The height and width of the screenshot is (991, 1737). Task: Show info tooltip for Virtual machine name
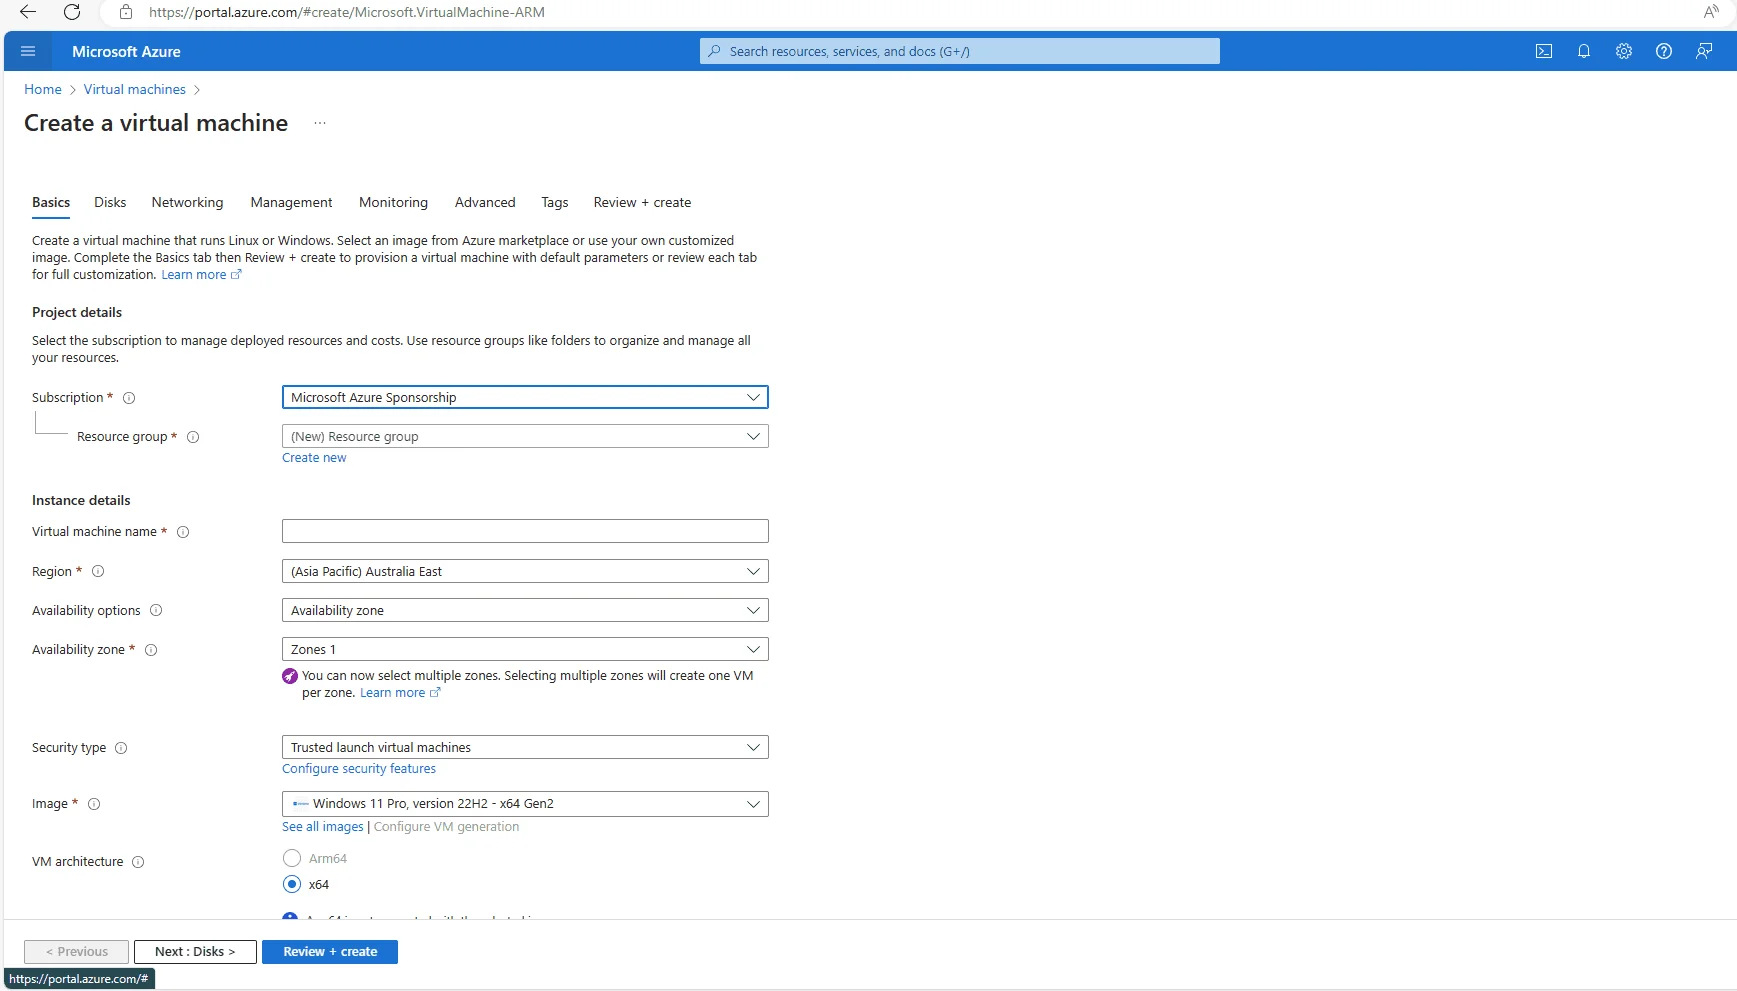point(183,532)
